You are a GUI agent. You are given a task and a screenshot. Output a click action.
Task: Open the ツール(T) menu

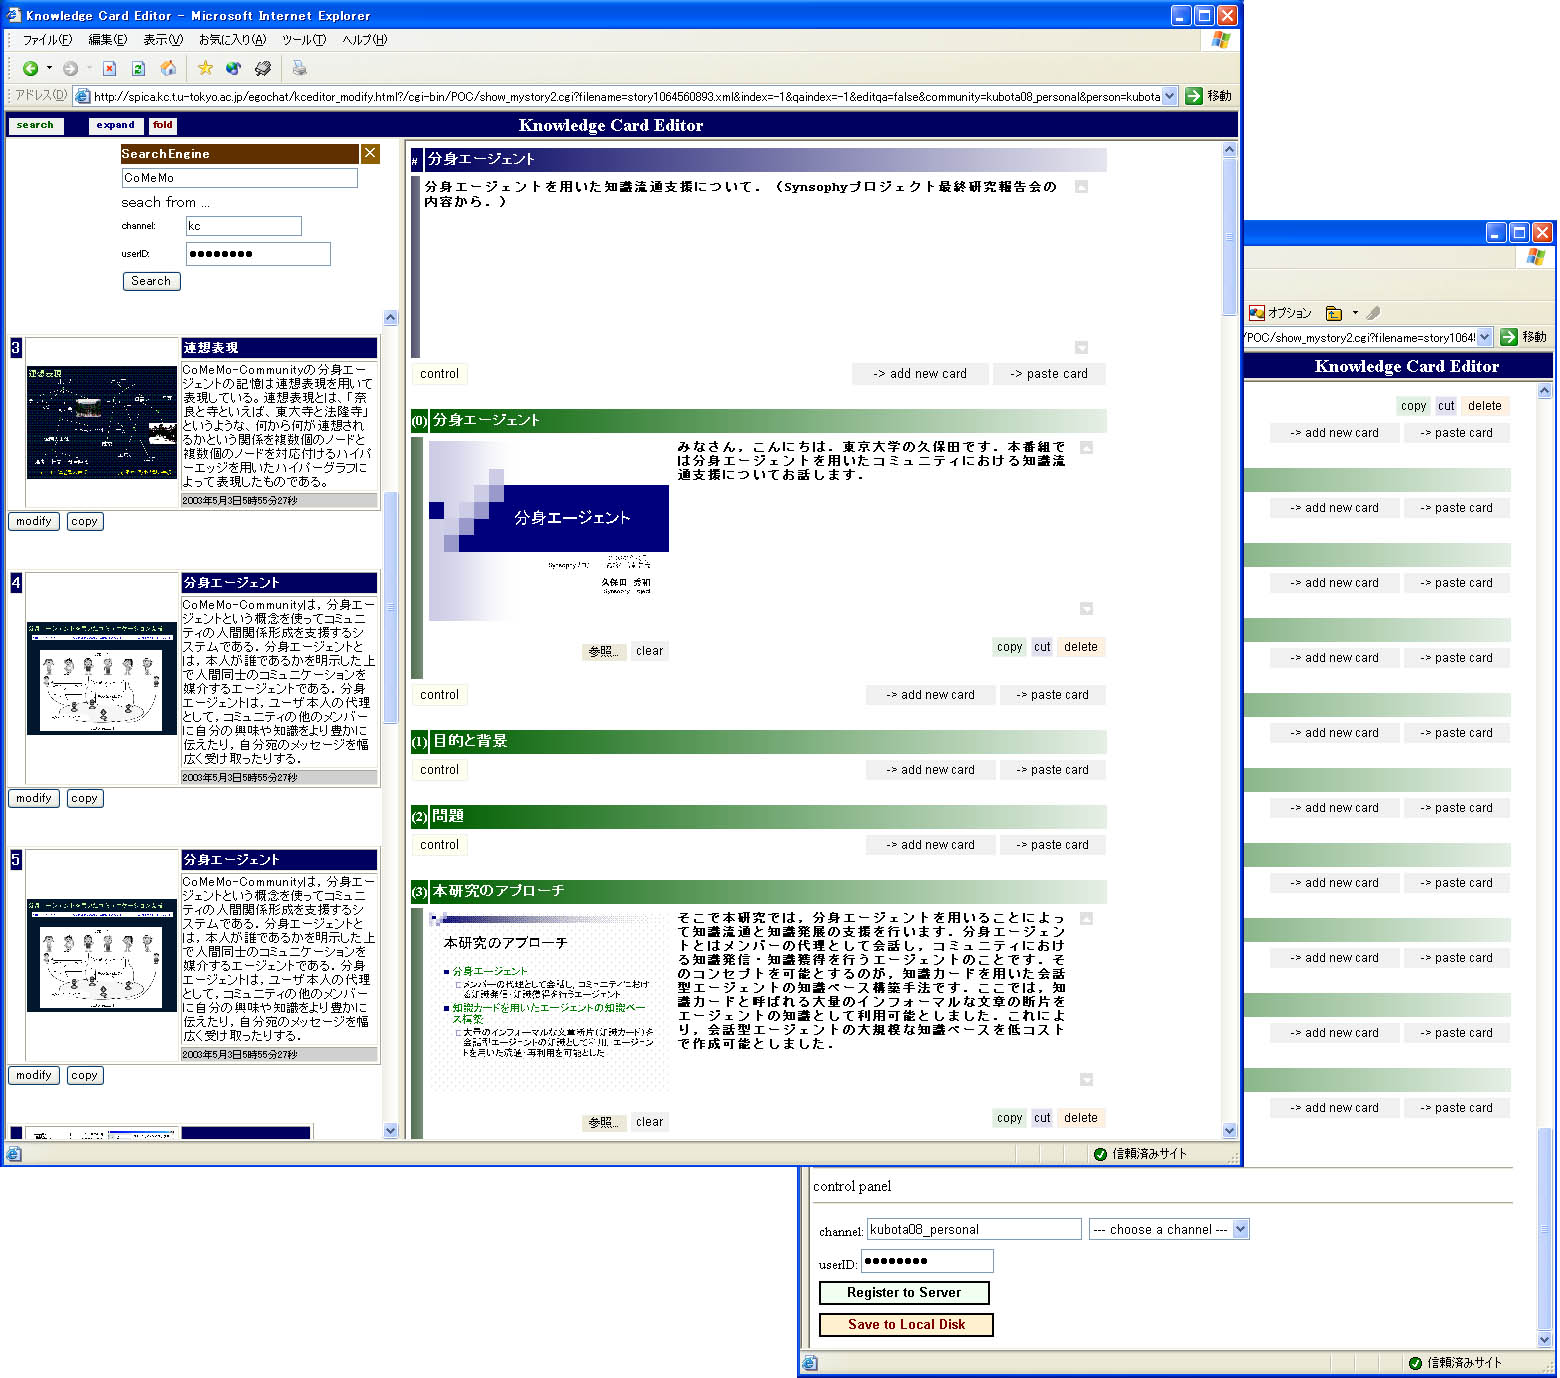click(303, 40)
